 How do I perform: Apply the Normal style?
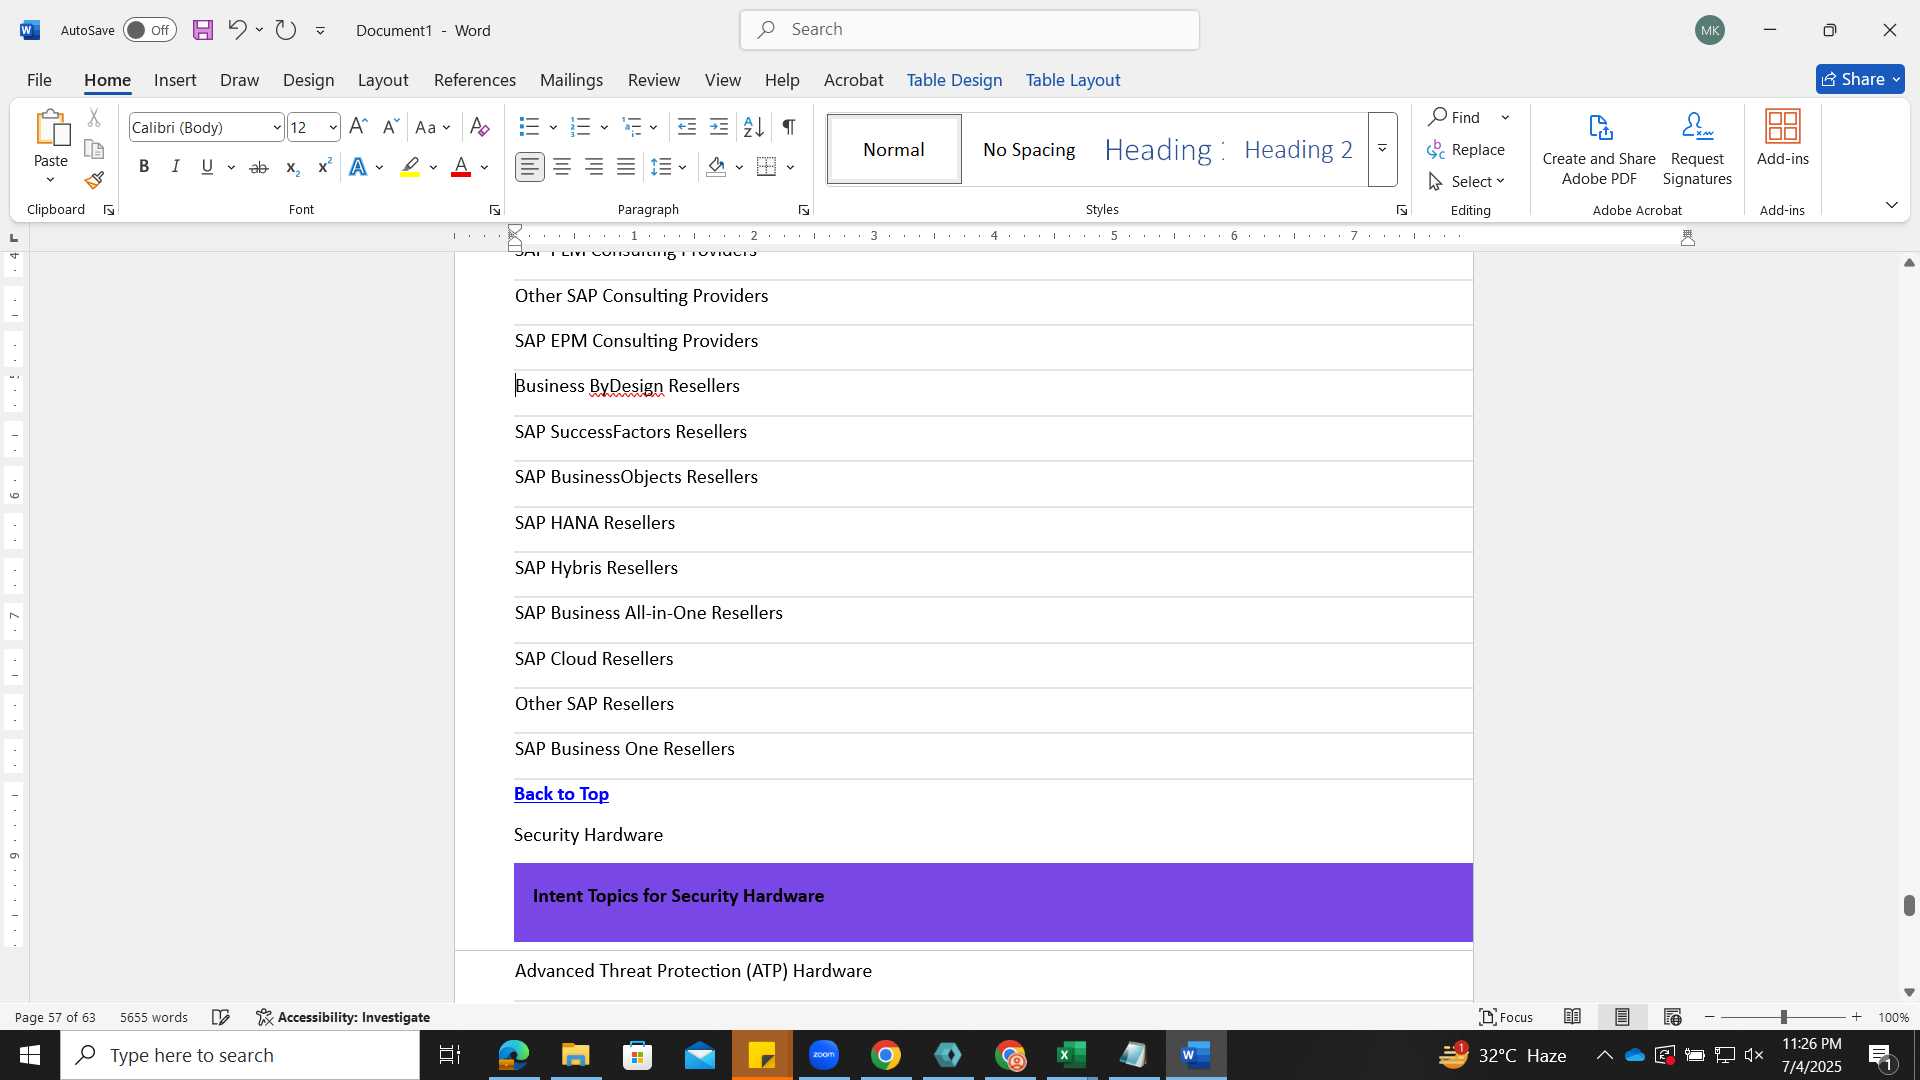894,149
